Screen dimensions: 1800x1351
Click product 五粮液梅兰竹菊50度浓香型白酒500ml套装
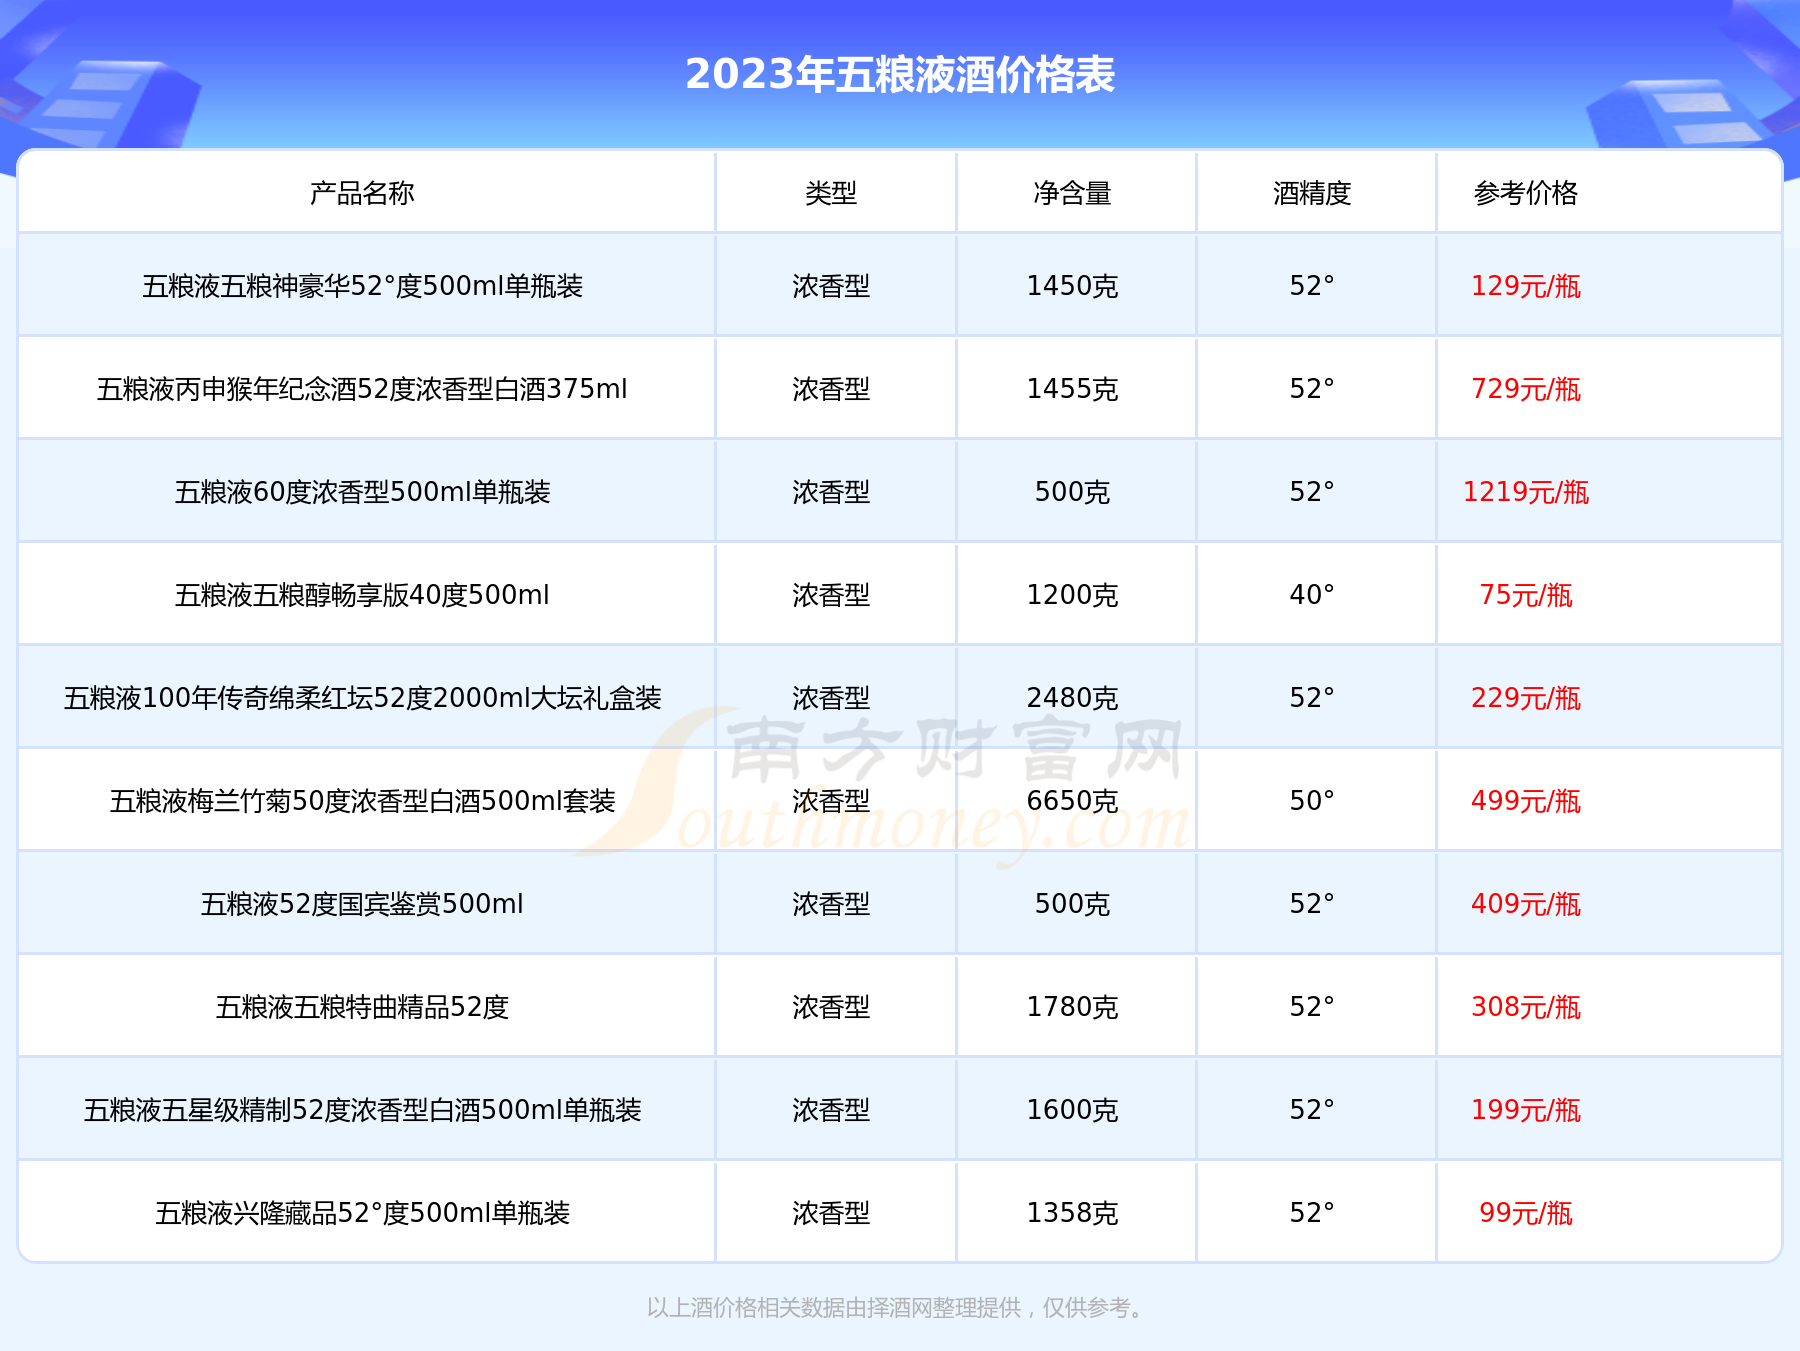click(362, 801)
